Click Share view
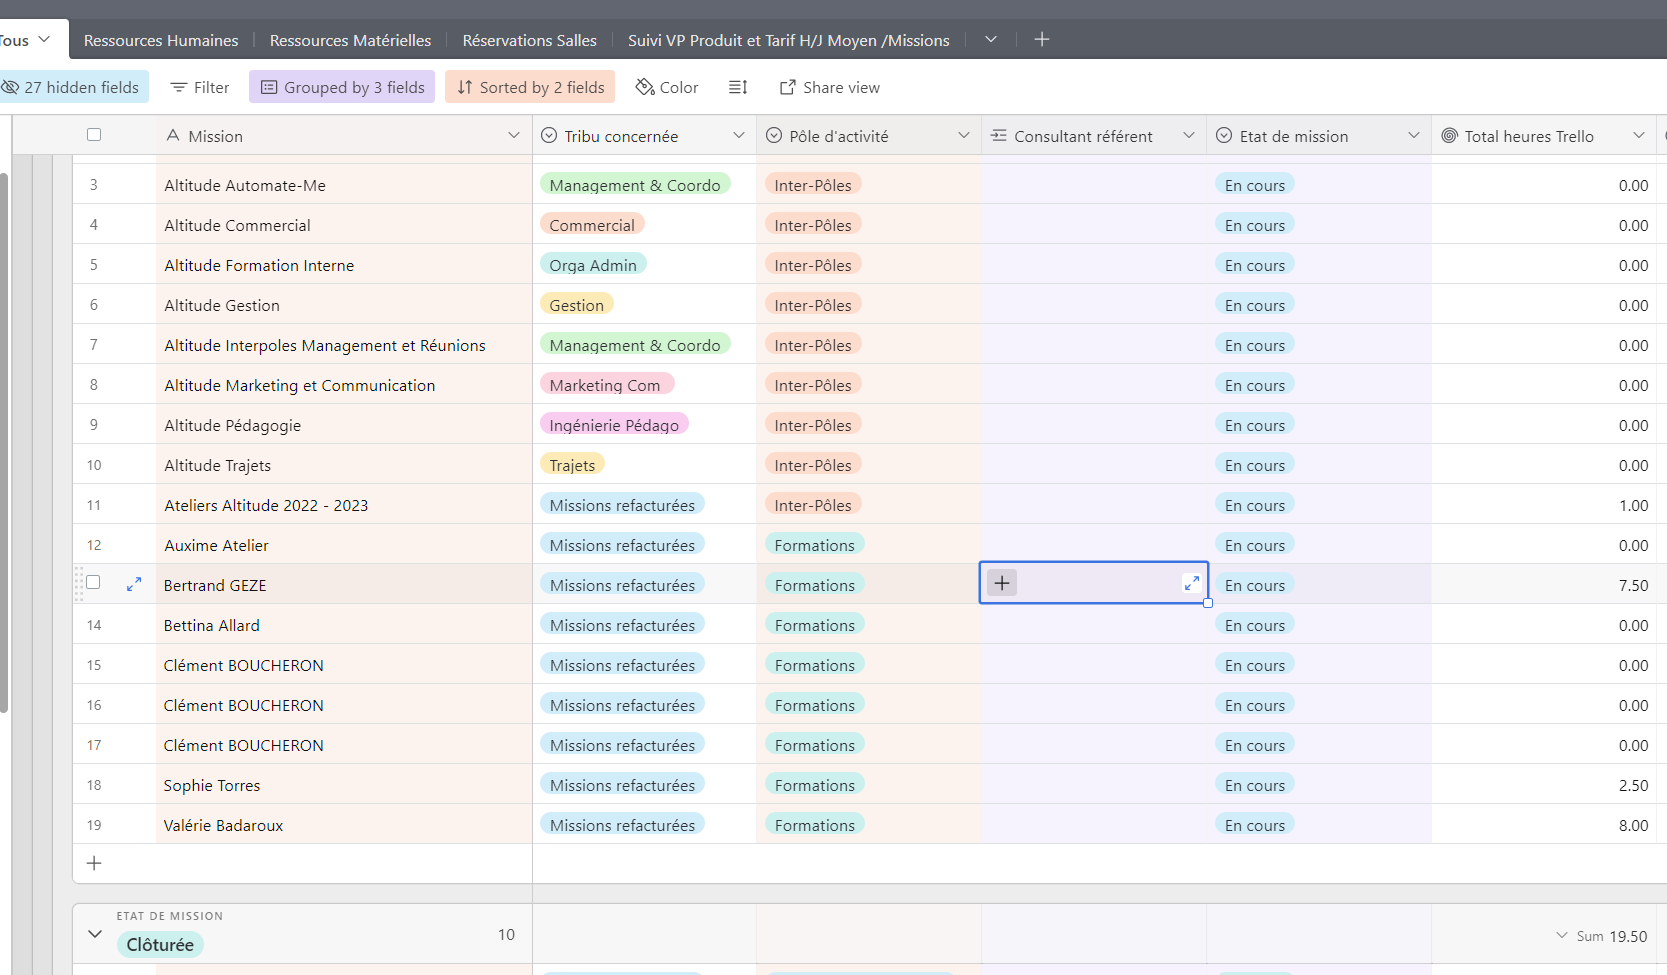The height and width of the screenshot is (975, 1667). point(830,87)
